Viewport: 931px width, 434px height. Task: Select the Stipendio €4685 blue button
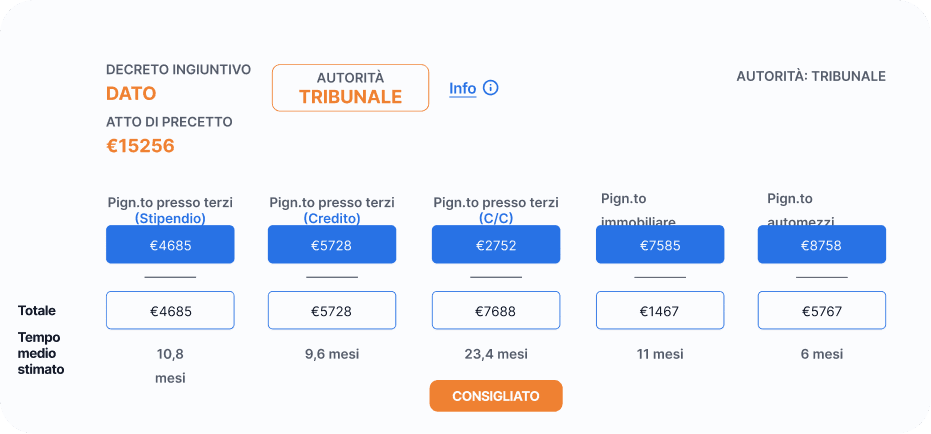(x=170, y=245)
